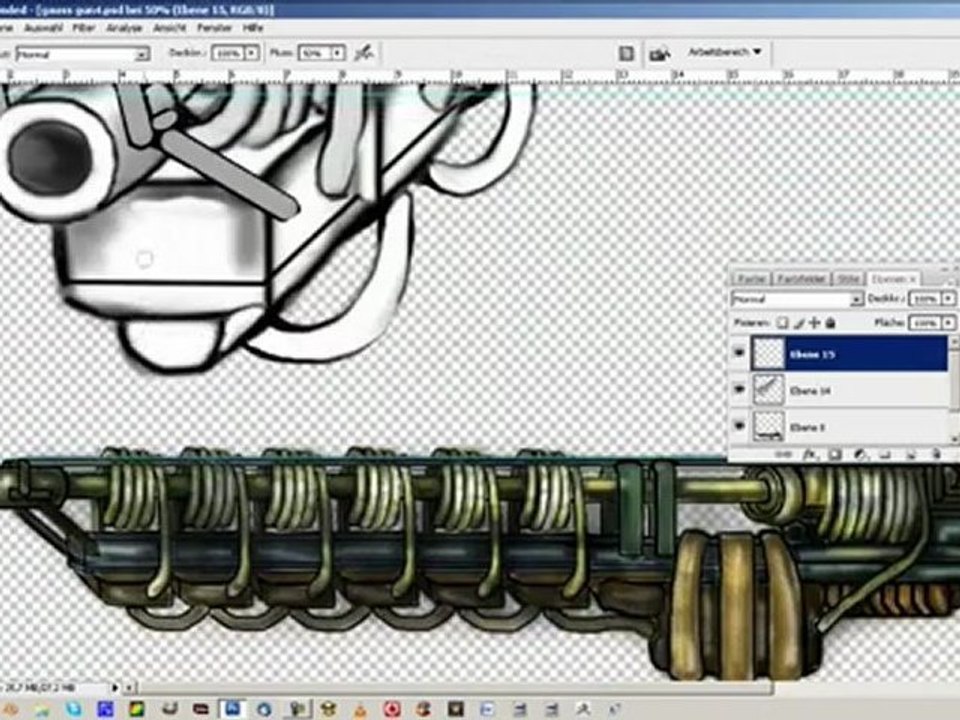Viewport: 960px width, 720px height.
Task: Toggle lock position cross icon
Action: pyautogui.click(x=814, y=323)
